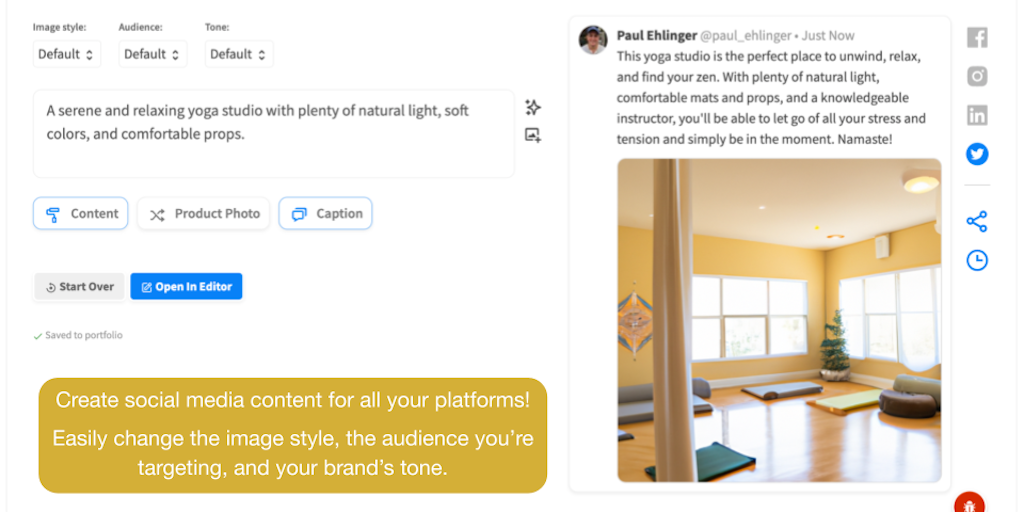Click the Open In Editor button
The height and width of the screenshot is (512, 1024).
click(187, 287)
